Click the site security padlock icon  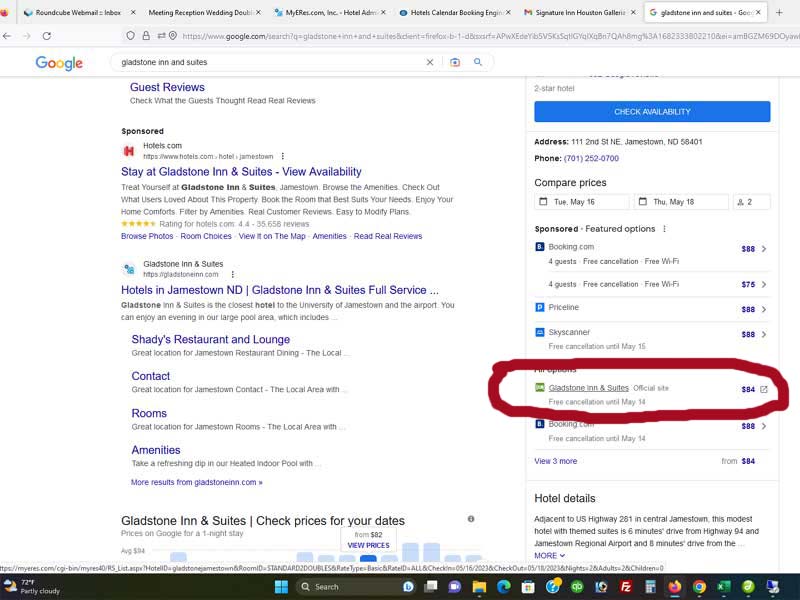point(146,36)
